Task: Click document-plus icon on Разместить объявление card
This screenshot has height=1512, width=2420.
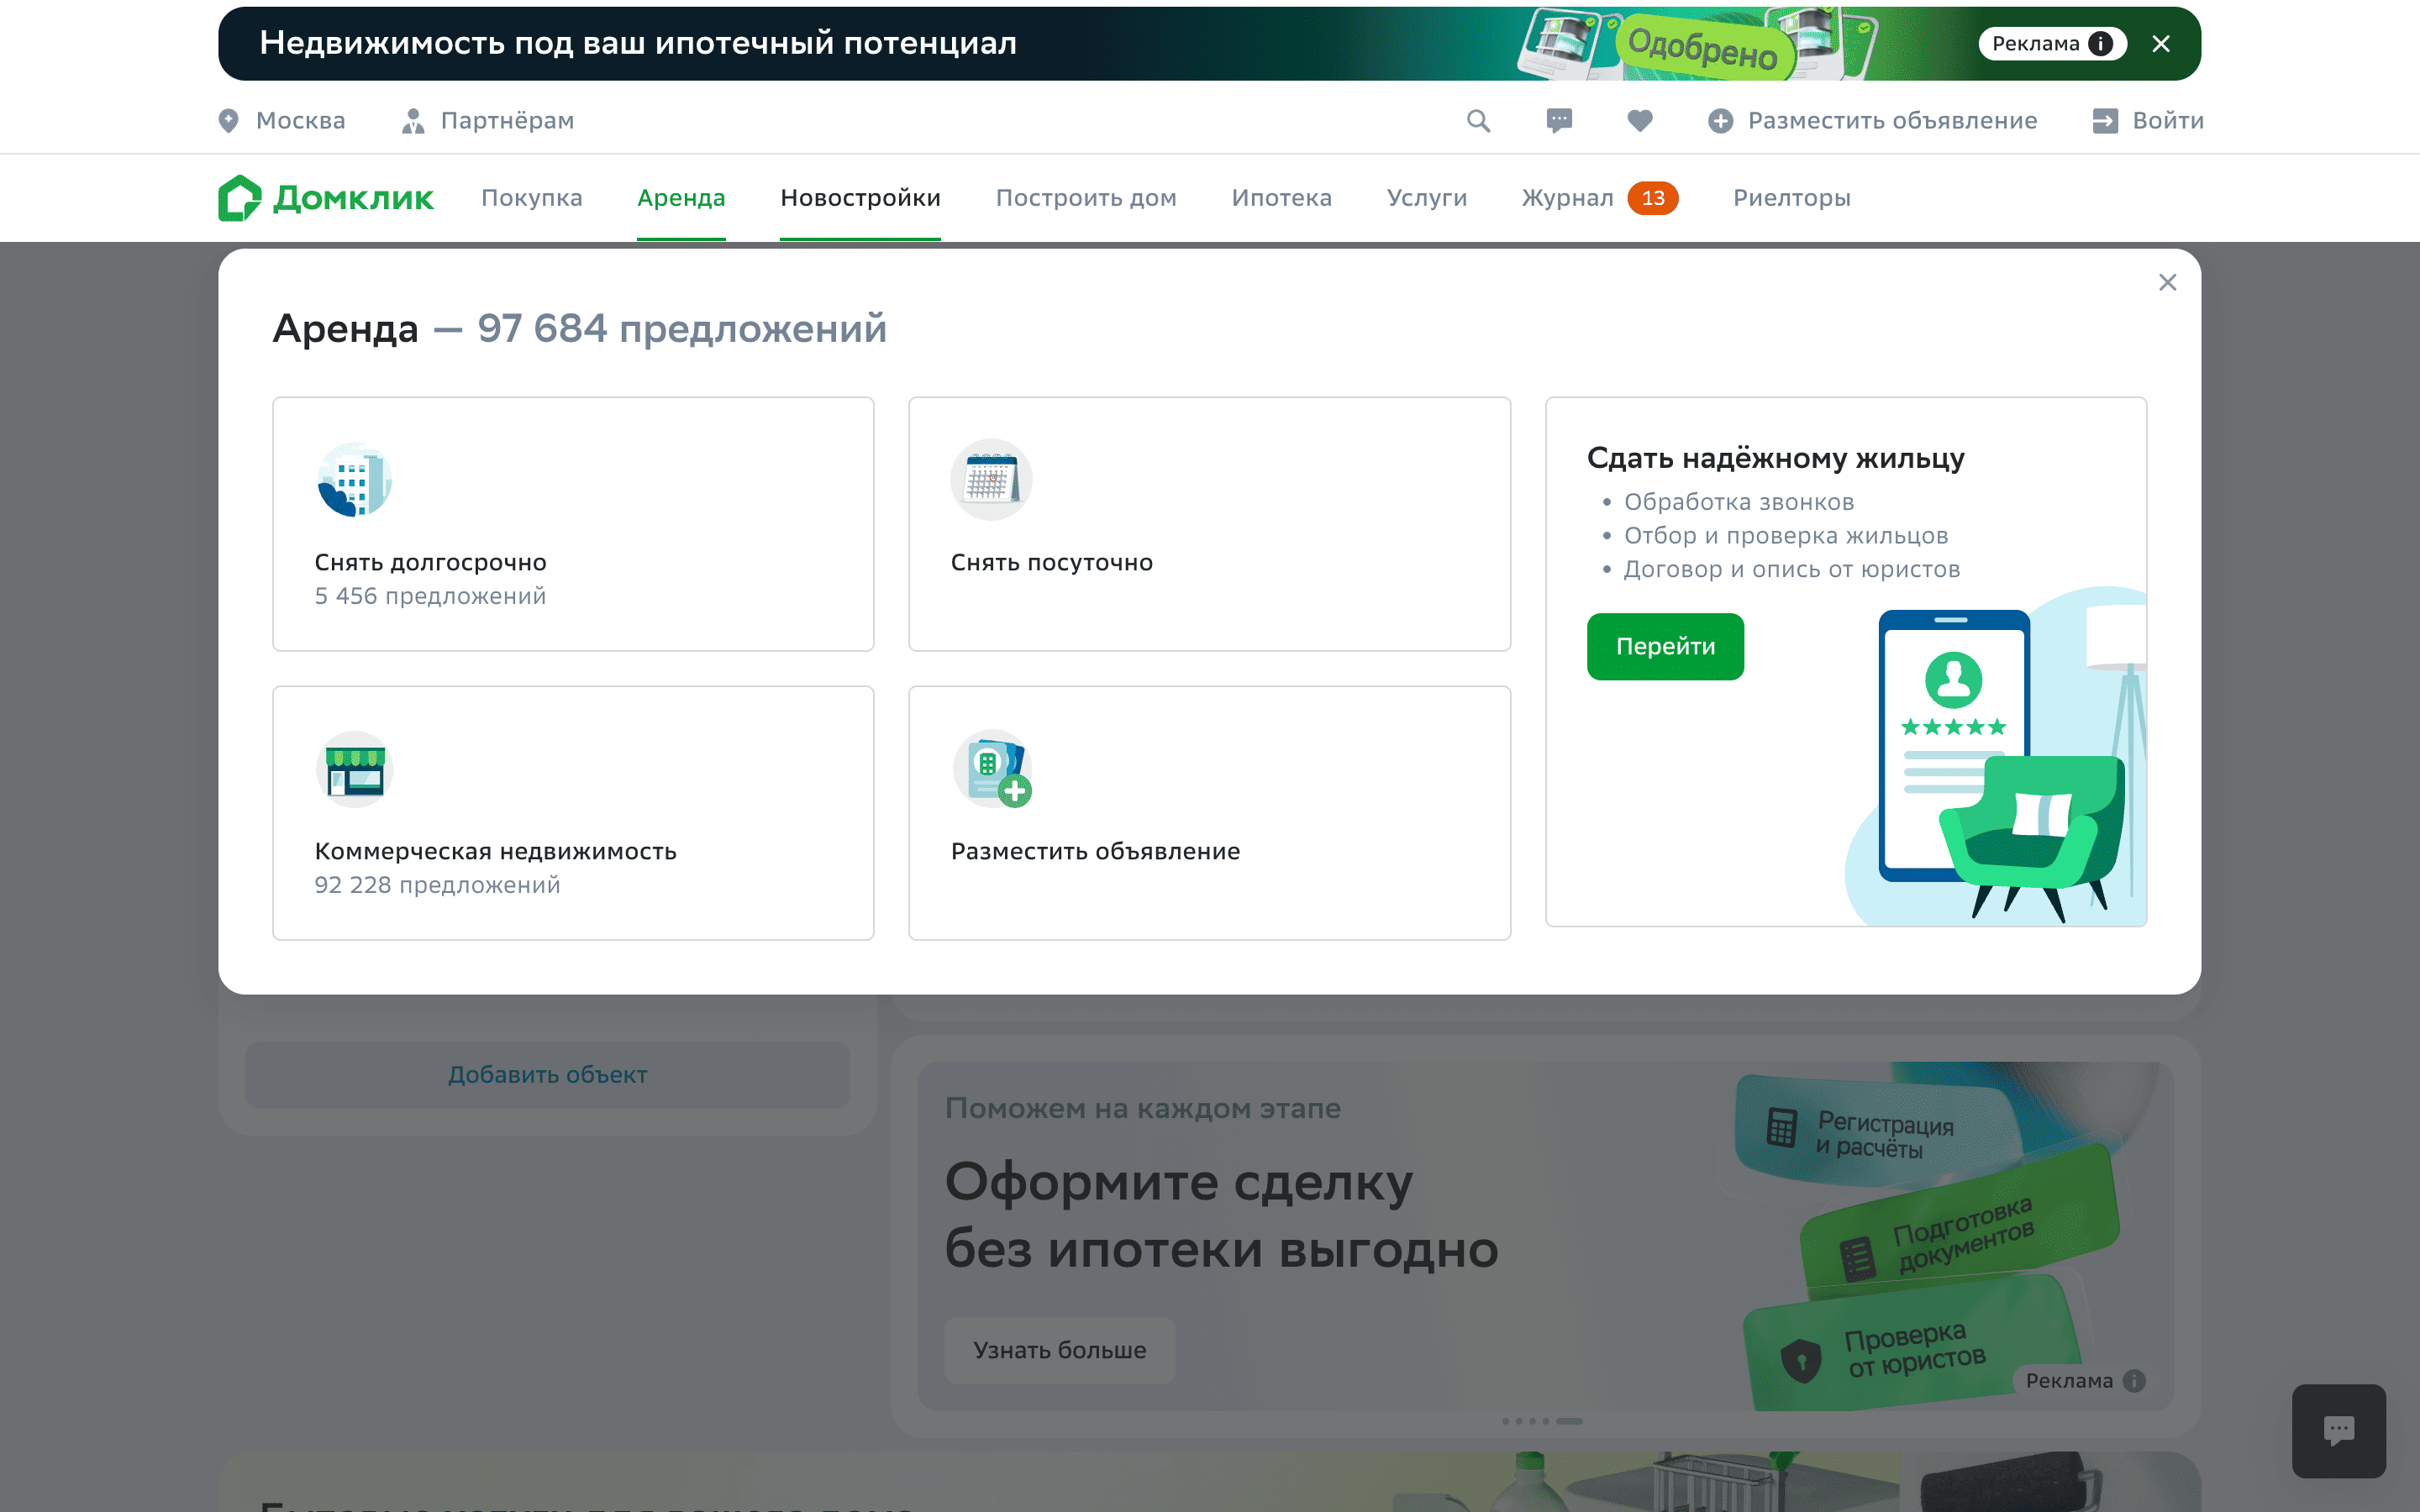Action: [x=992, y=769]
